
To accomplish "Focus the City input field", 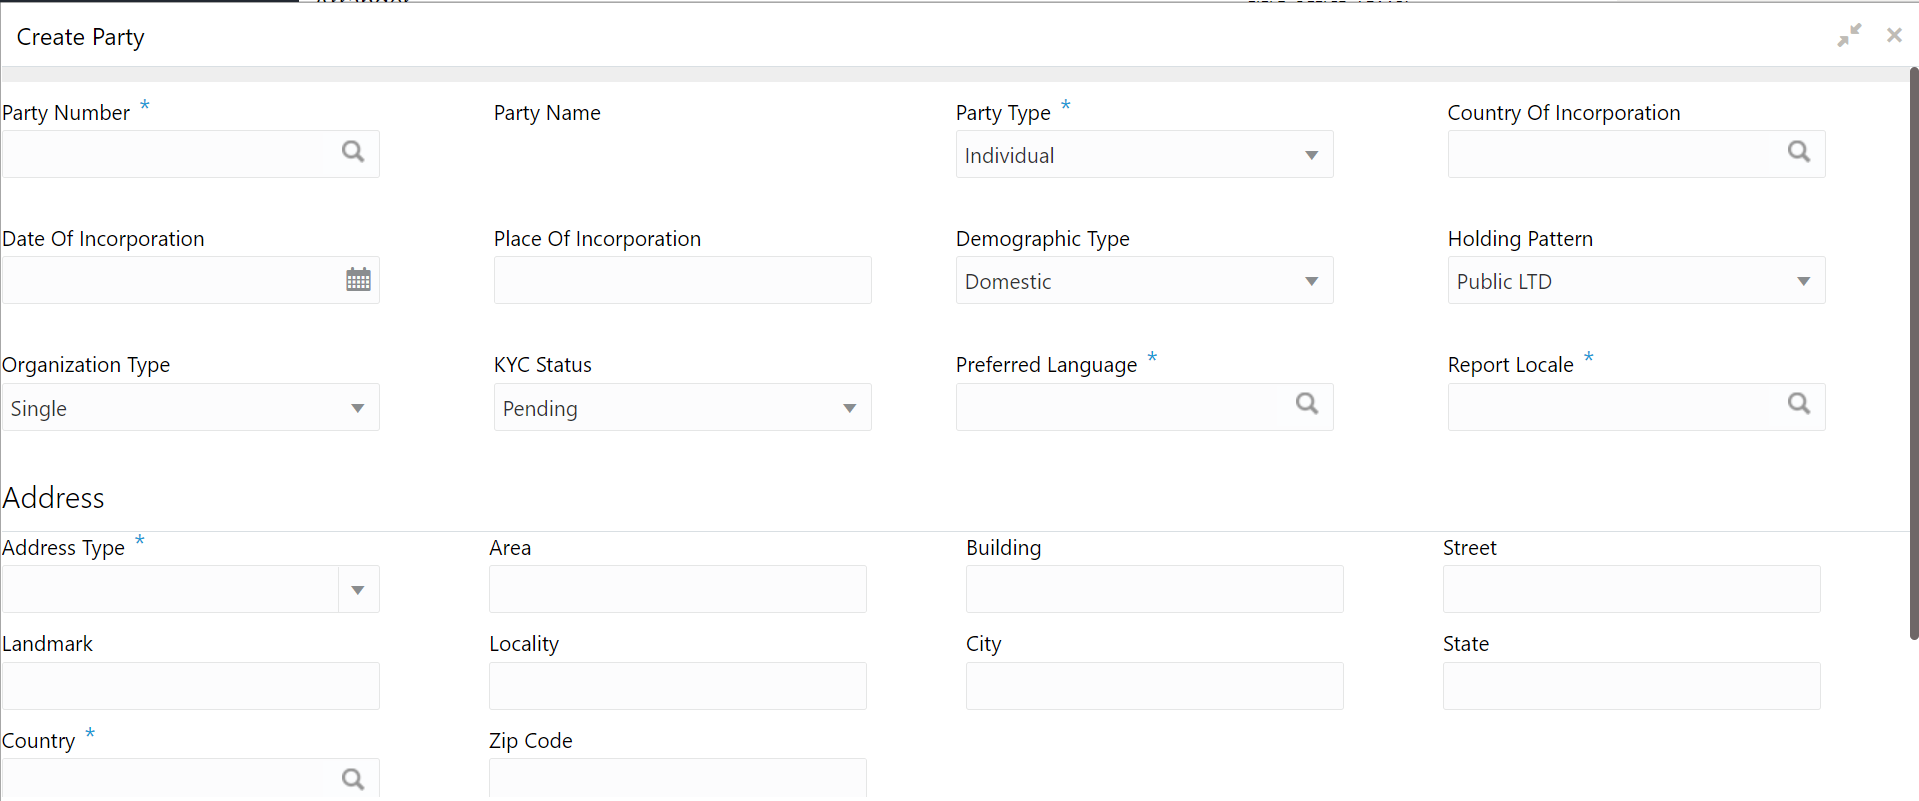I will (x=1154, y=686).
